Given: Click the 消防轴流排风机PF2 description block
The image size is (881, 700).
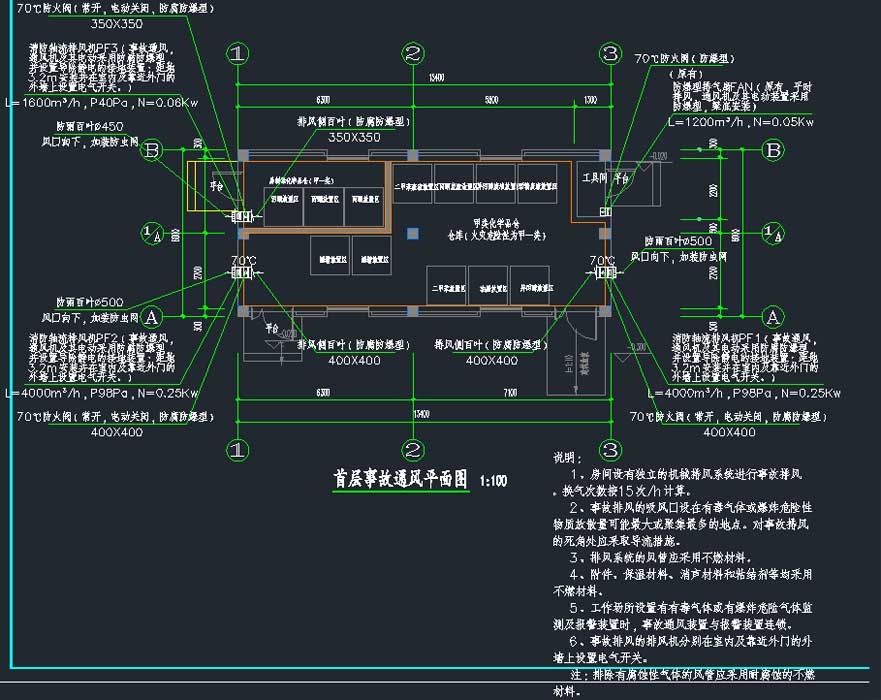Looking at the screenshot, I should pos(102,358).
